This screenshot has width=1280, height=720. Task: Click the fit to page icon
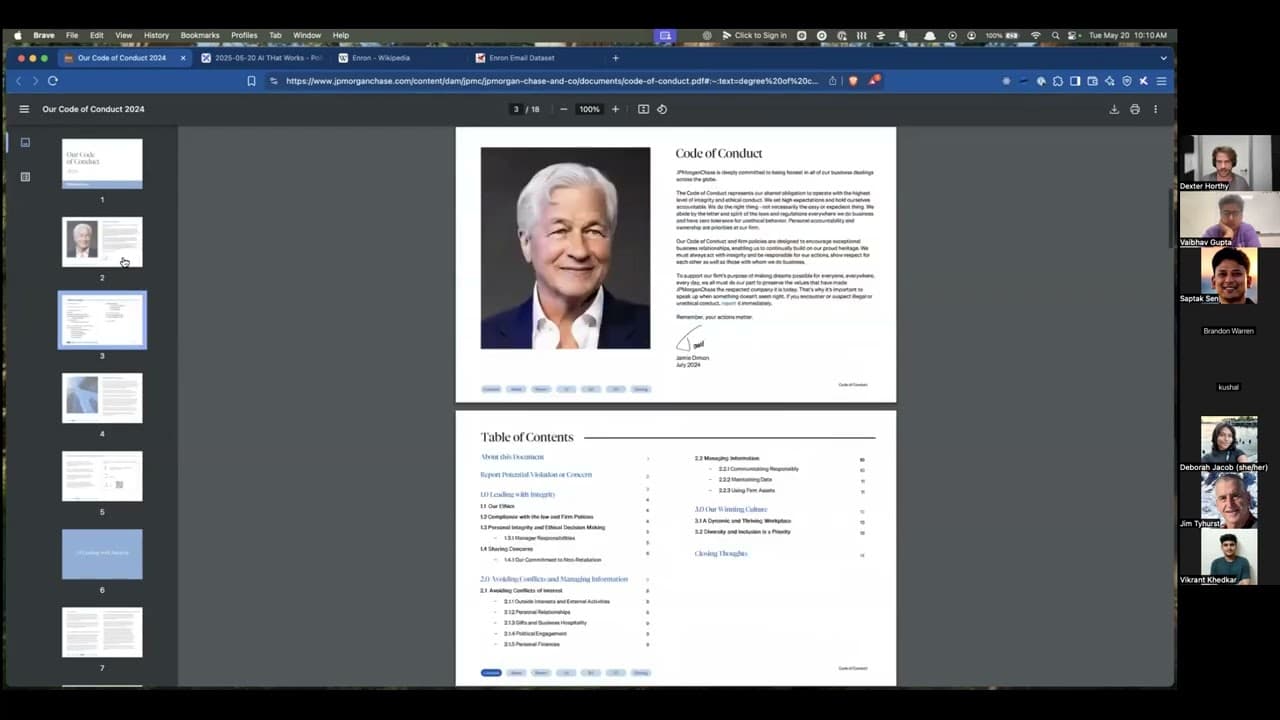coord(643,109)
